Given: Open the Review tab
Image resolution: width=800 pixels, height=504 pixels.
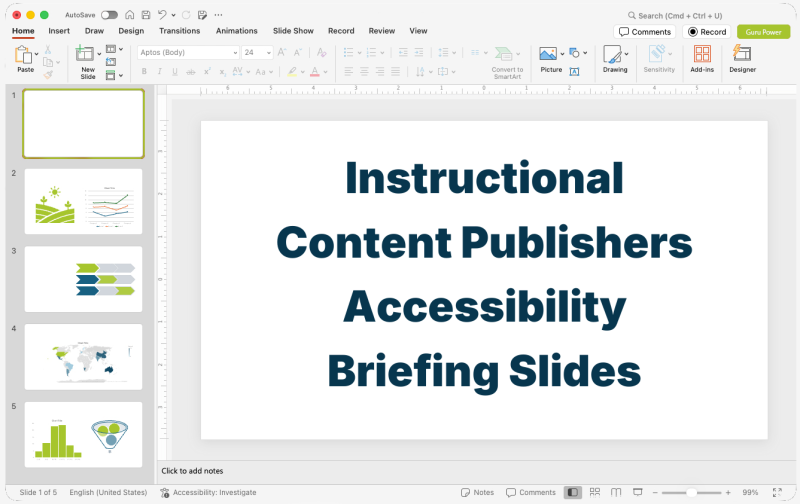Looking at the screenshot, I should click(382, 31).
